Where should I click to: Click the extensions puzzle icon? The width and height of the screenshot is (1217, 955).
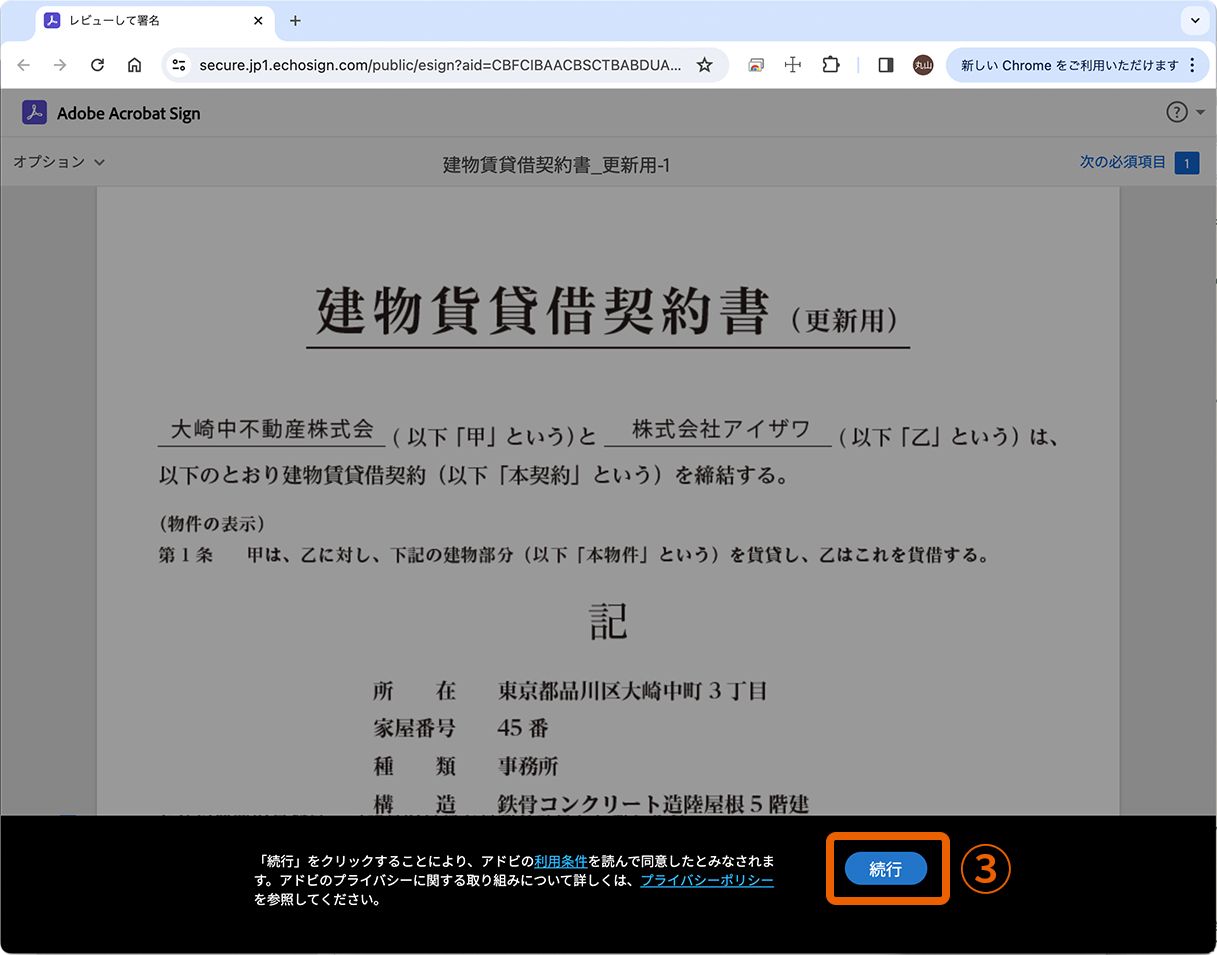coord(830,65)
